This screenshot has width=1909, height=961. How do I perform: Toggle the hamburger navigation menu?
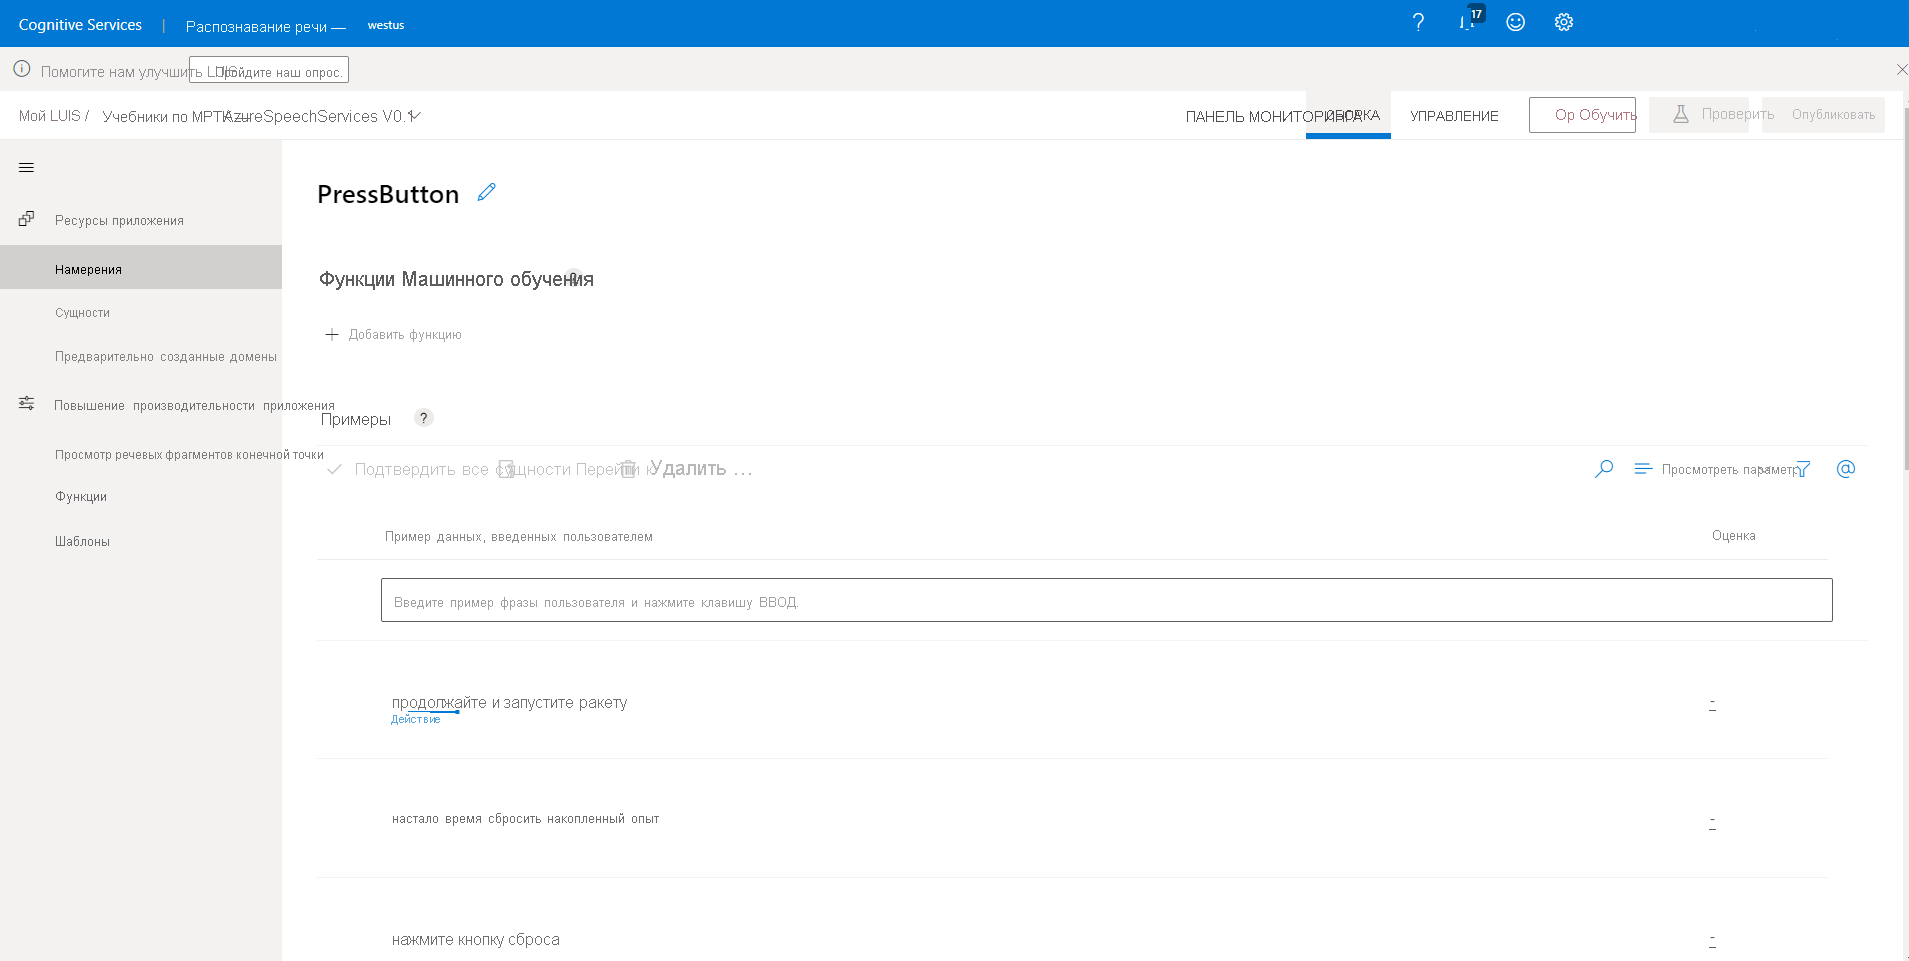click(27, 167)
